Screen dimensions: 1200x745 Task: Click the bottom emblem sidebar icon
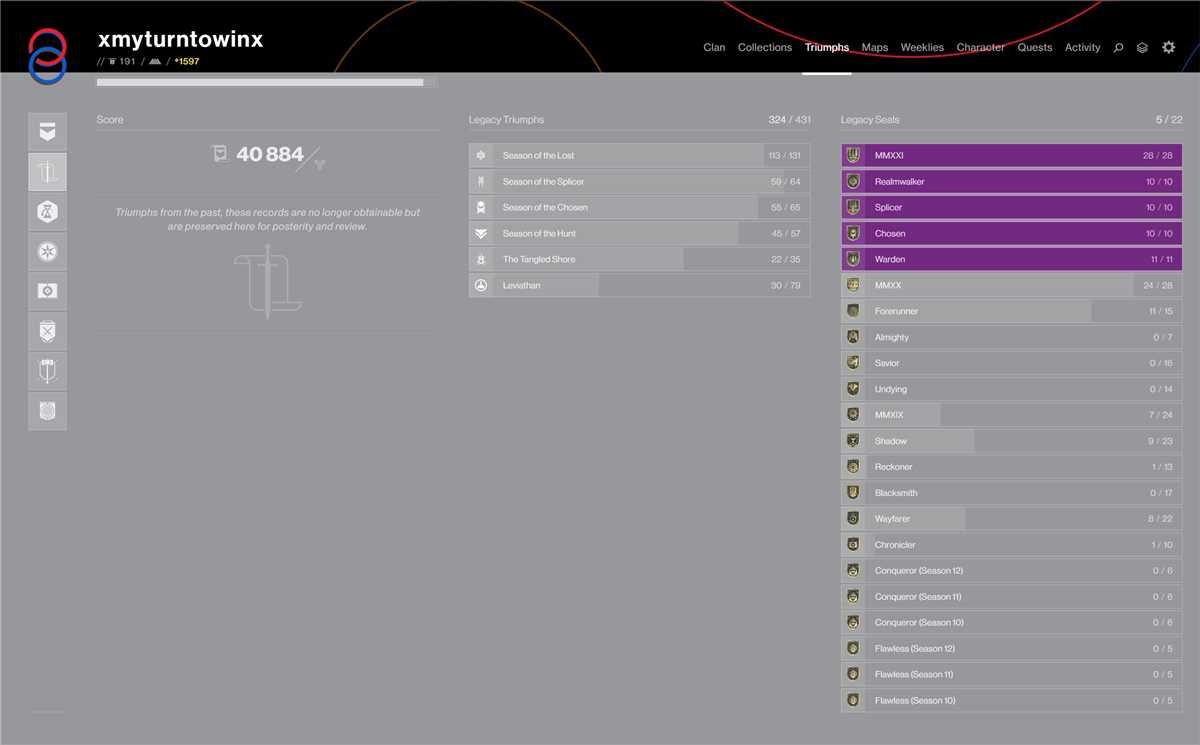click(48, 410)
